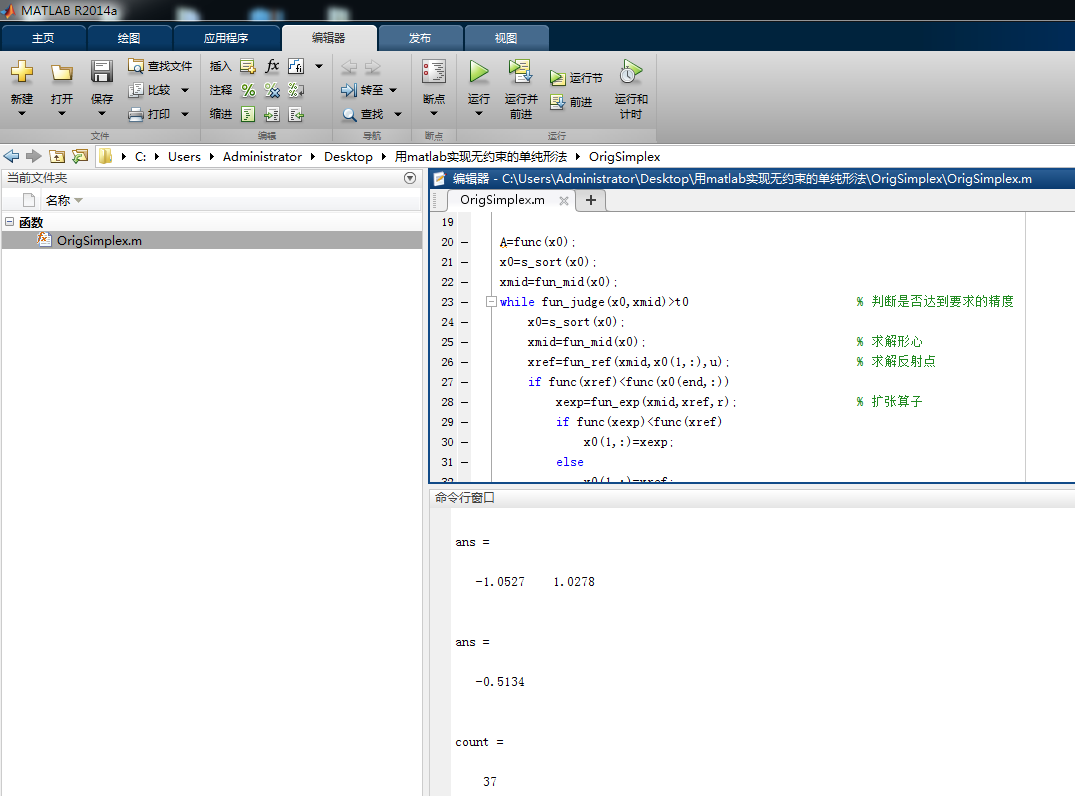Add a new editor tab with plus

coord(591,200)
